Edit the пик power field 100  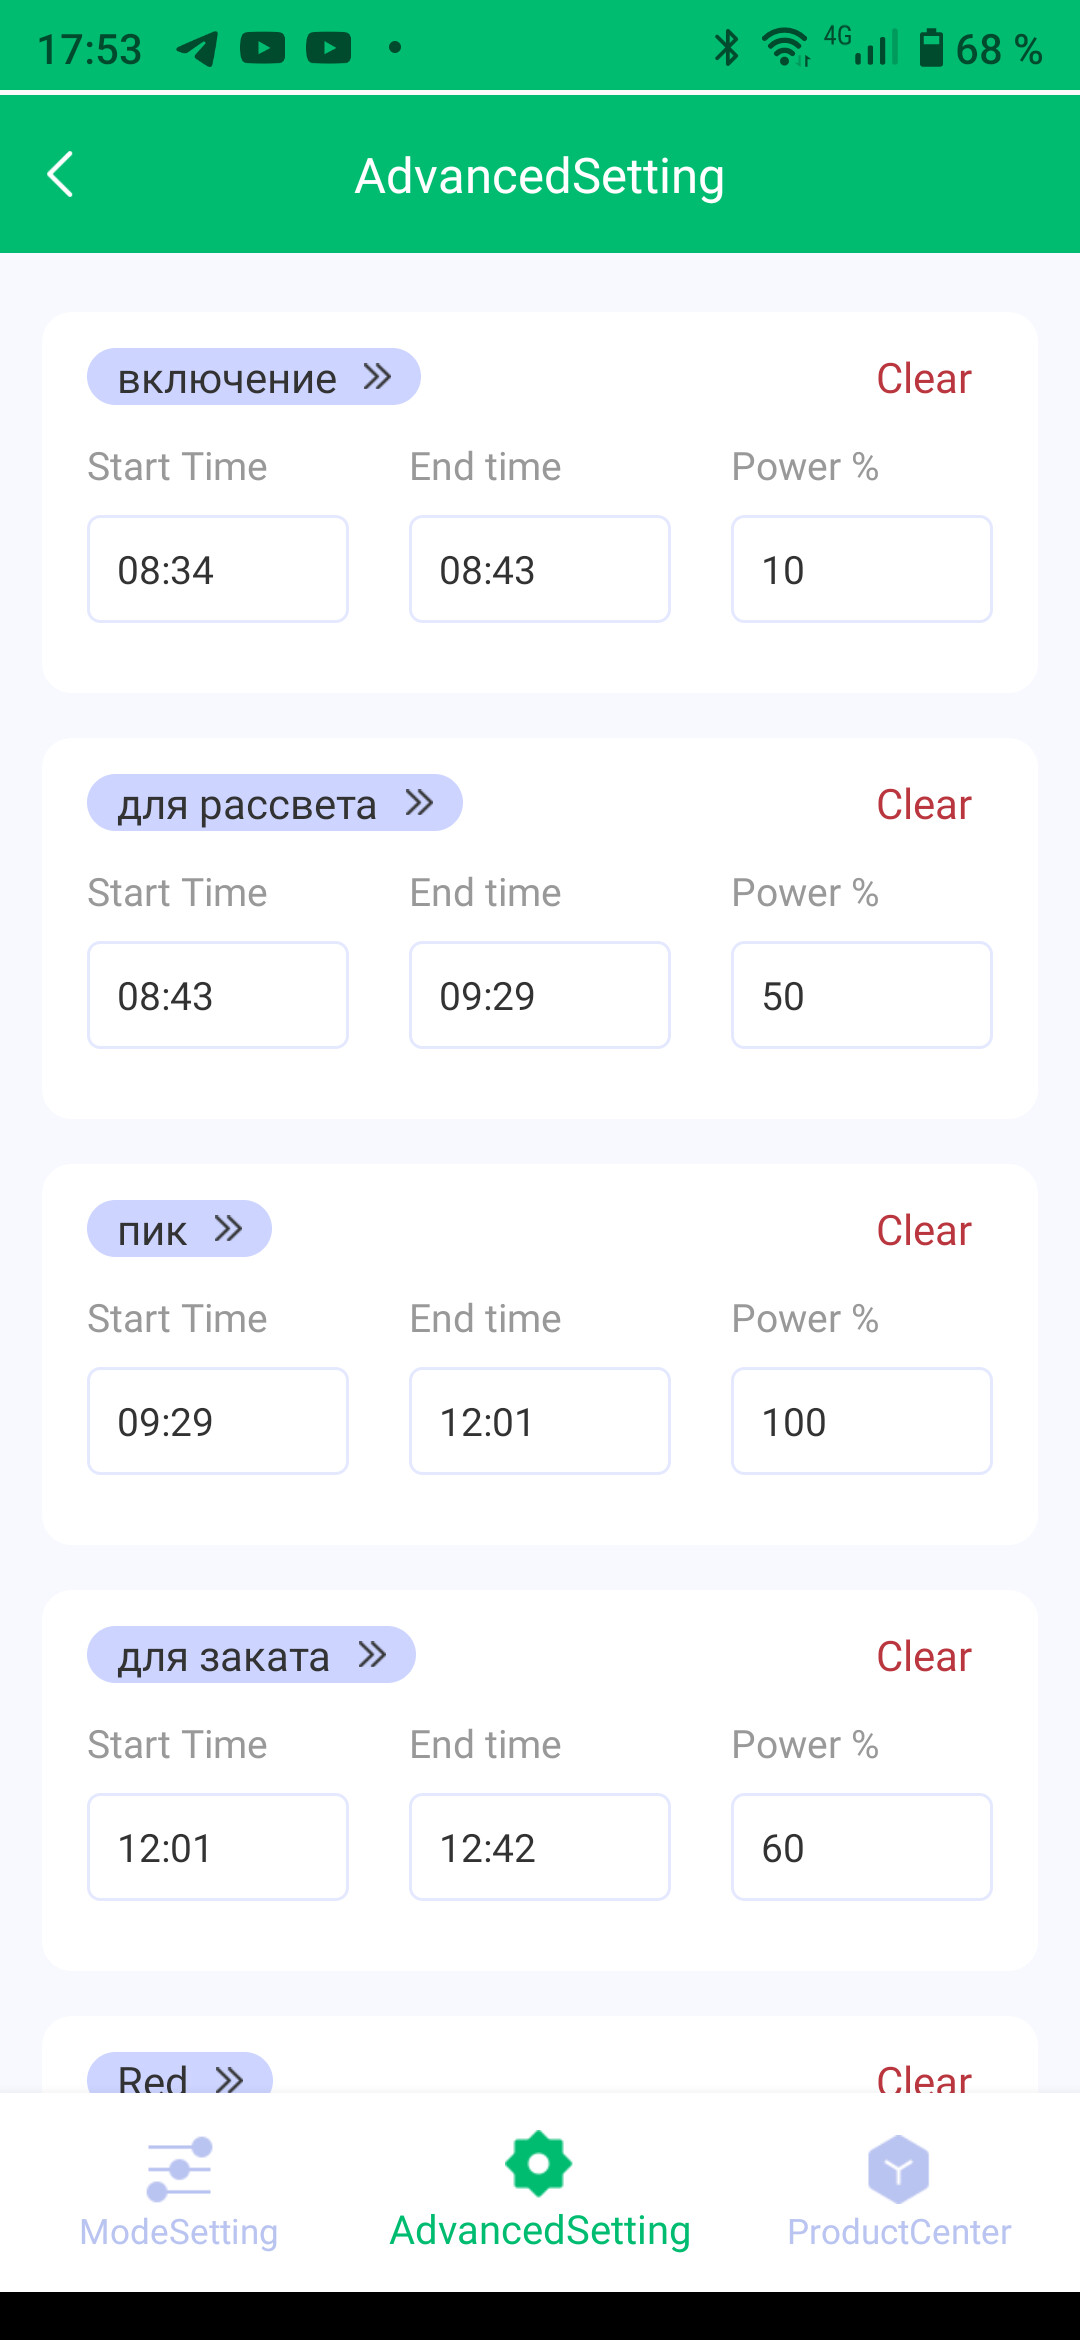tap(861, 1422)
